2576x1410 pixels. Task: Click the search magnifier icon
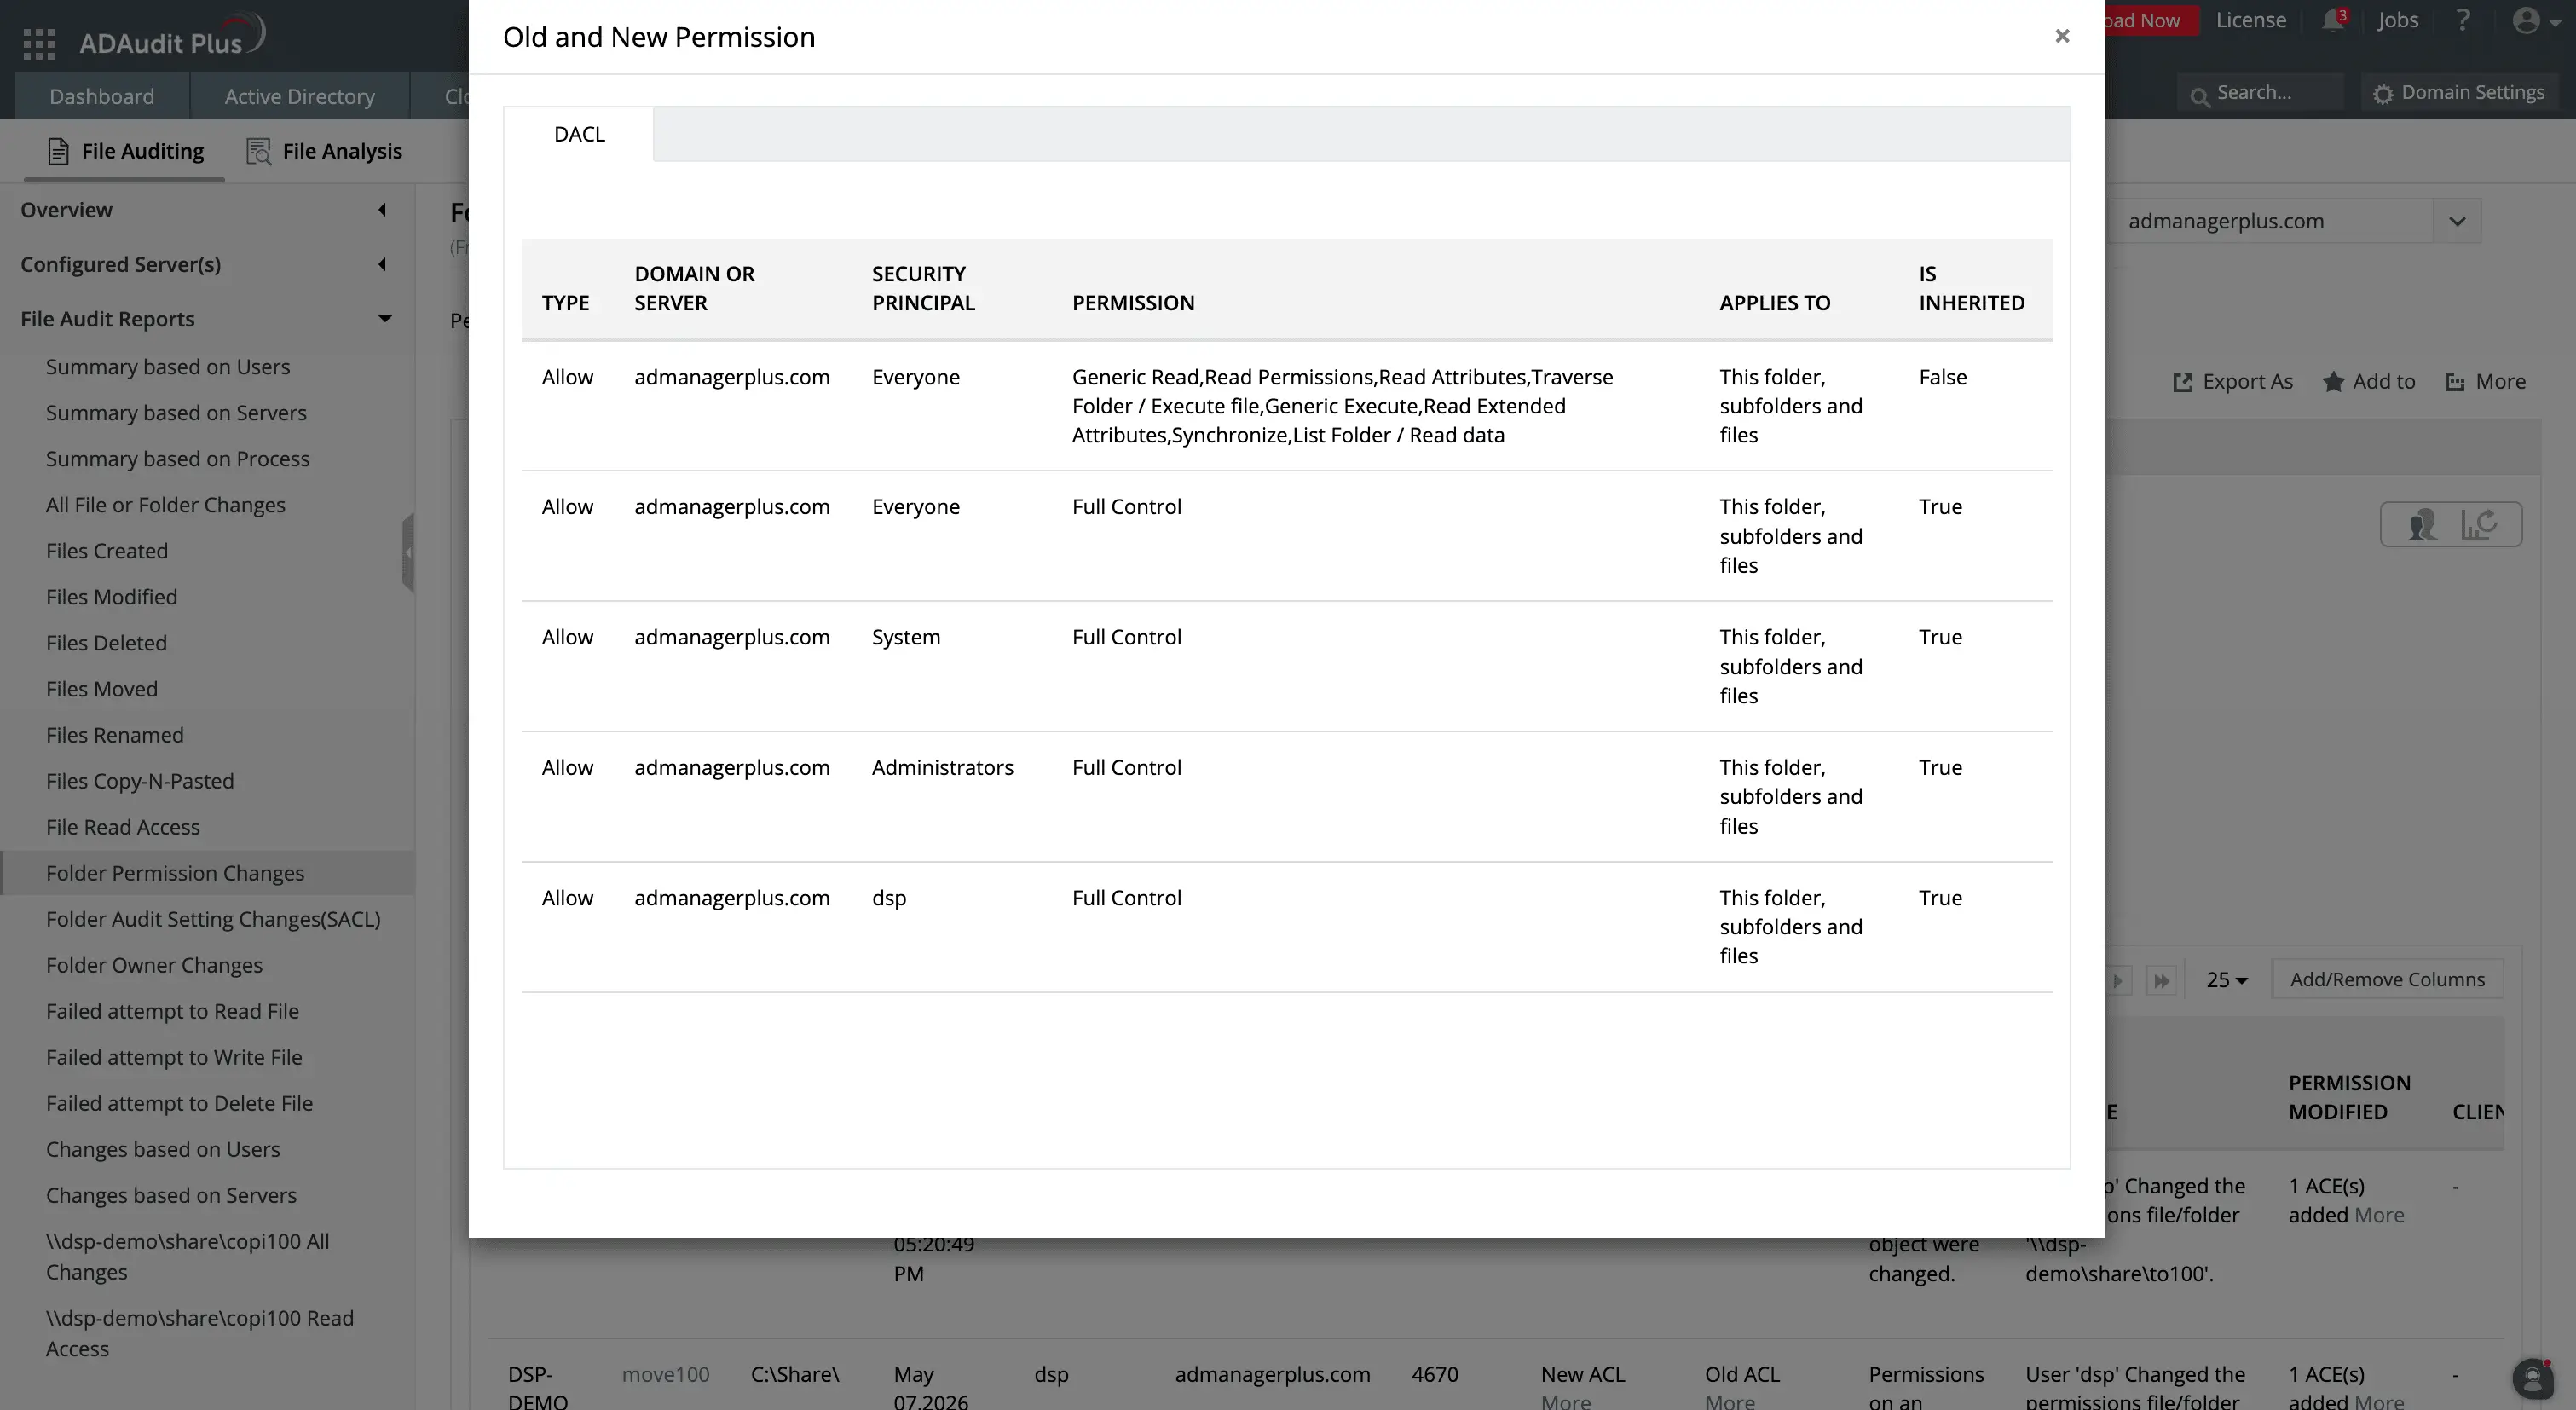(x=2199, y=96)
